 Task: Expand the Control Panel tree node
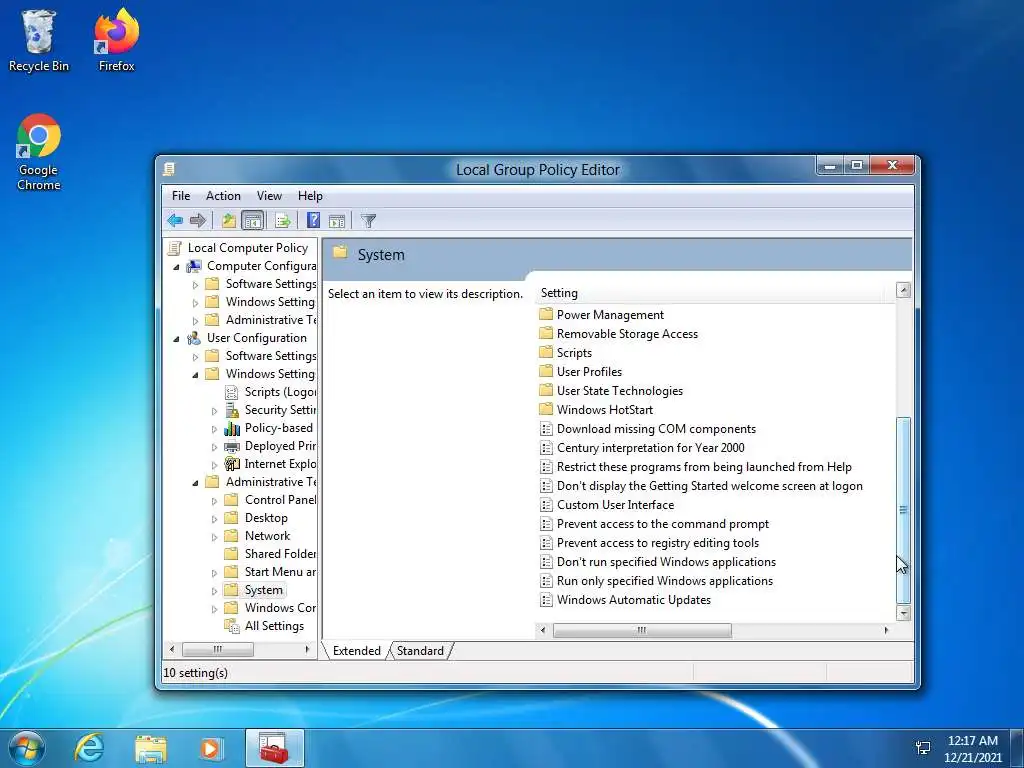[214, 501]
